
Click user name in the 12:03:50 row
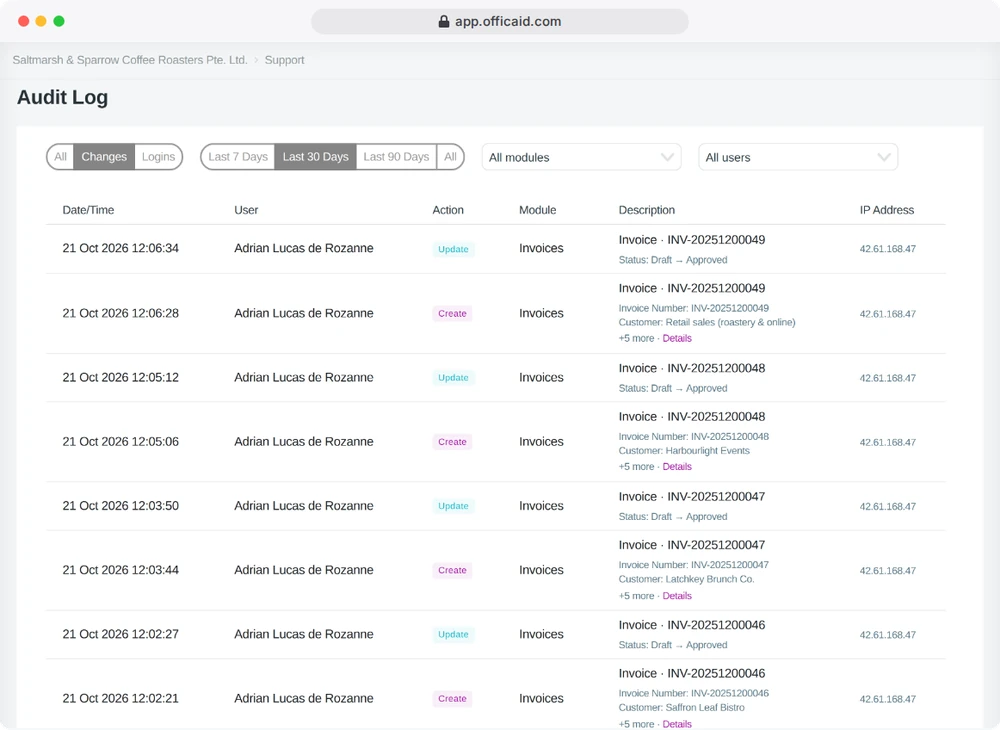pos(304,506)
